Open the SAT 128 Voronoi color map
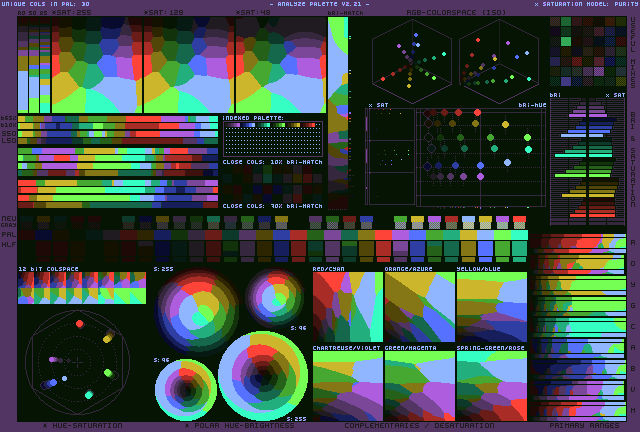The image size is (640, 432). point(189,65)
